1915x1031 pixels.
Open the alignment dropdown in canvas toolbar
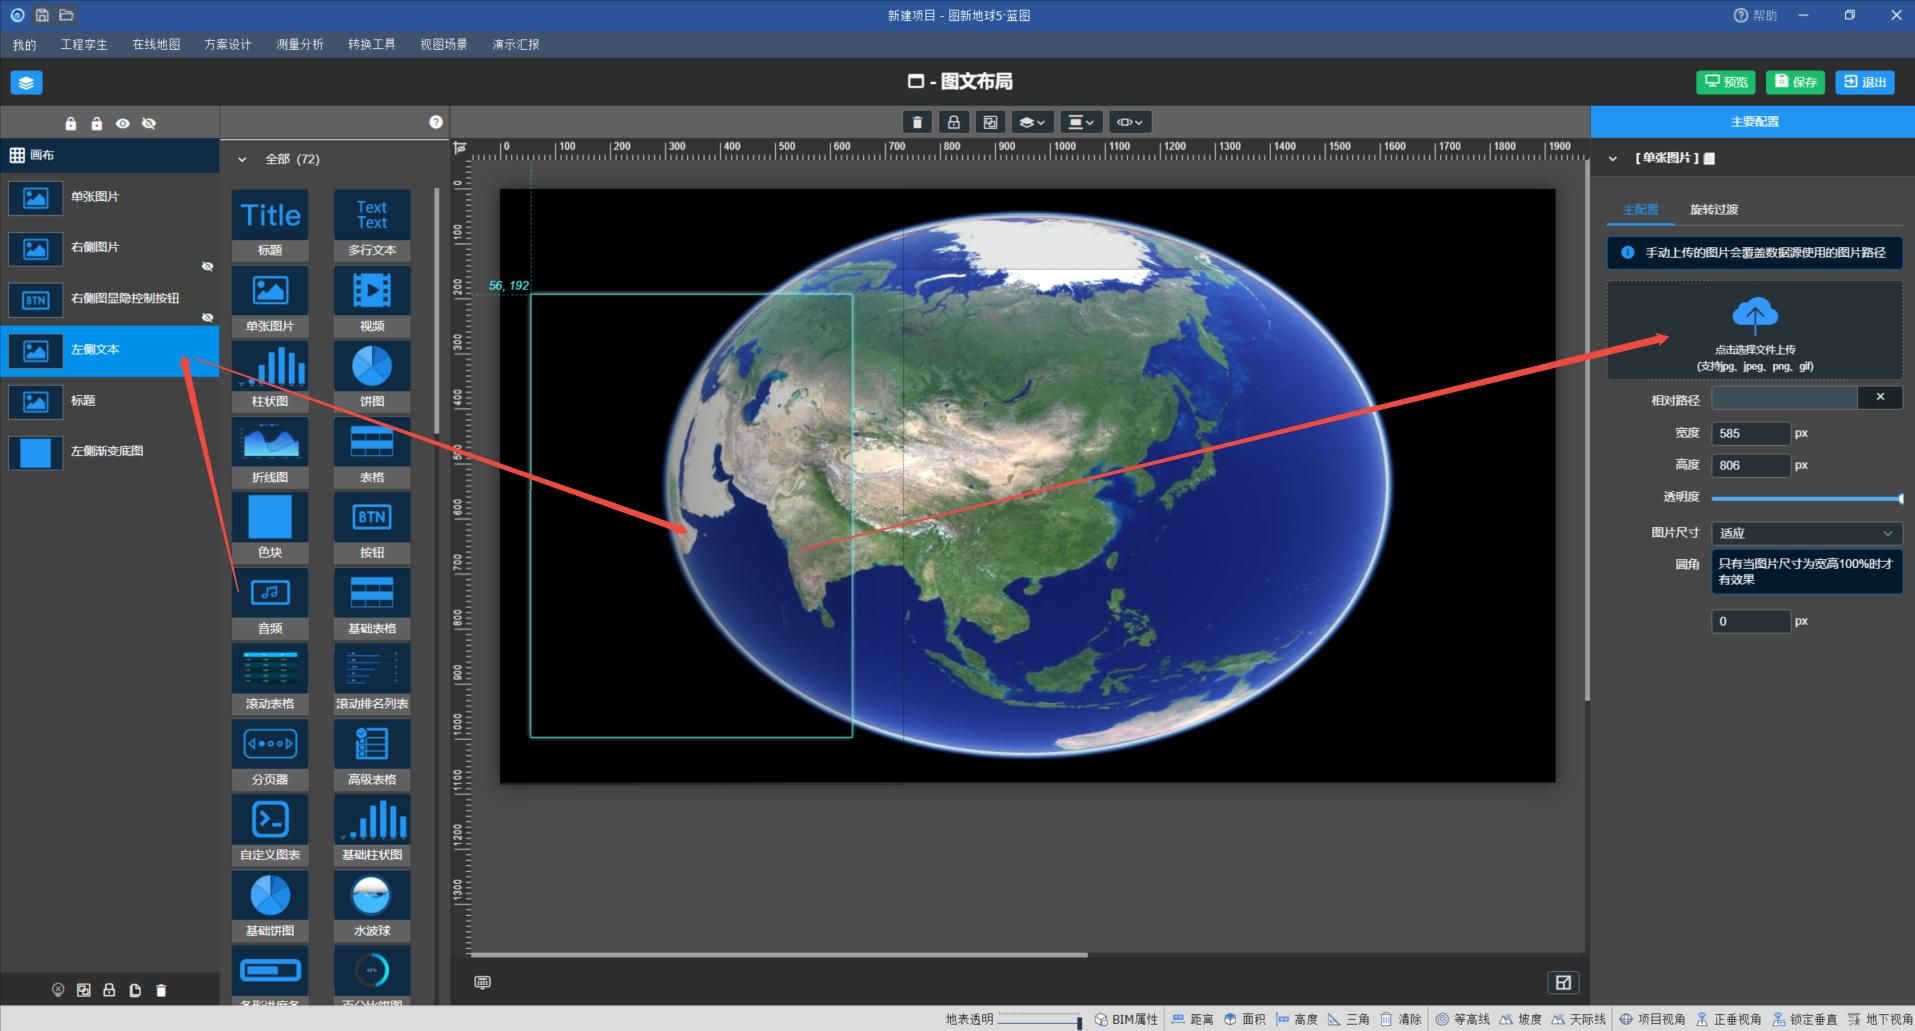(1081, 122)
